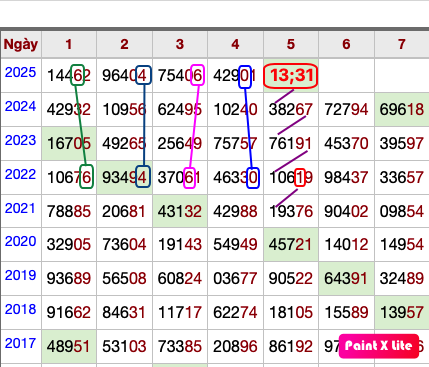
Task: Select column header 5
Action: click(x=291, y=44)
